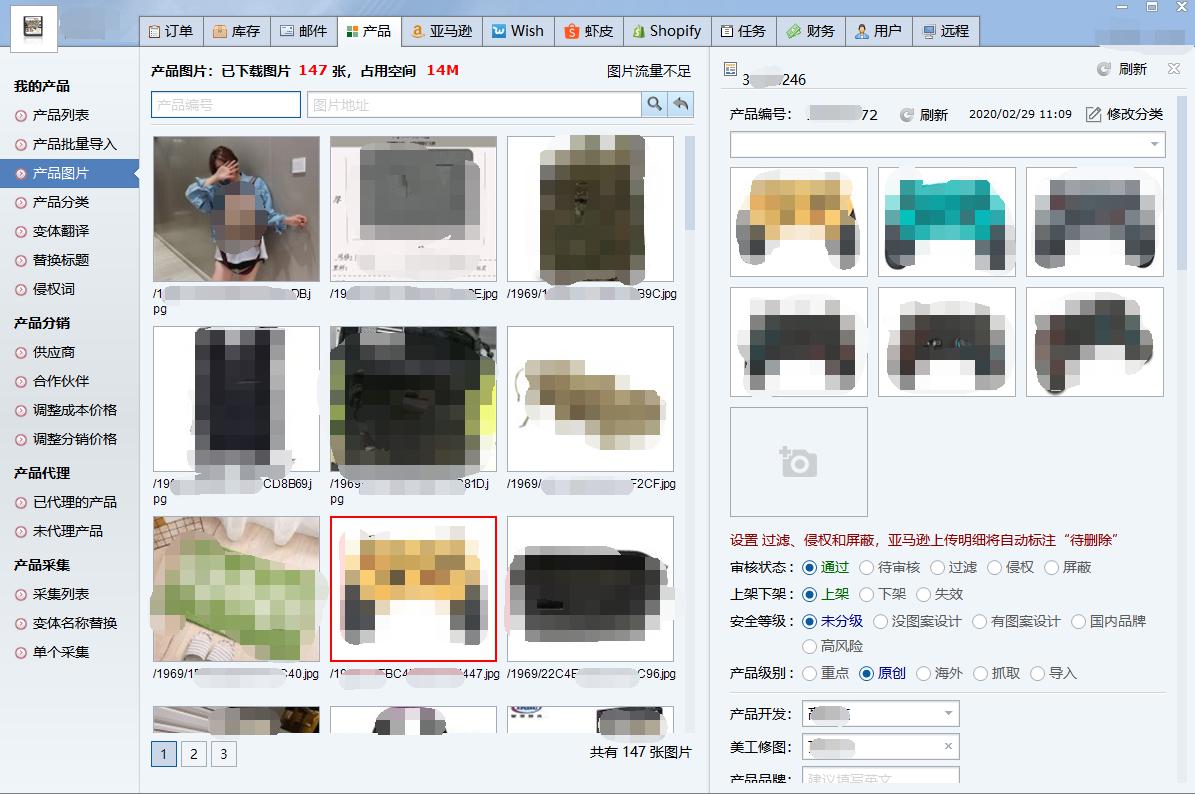Select the 产品 tab
This screenshot has height=794, width=1195.
369,31
